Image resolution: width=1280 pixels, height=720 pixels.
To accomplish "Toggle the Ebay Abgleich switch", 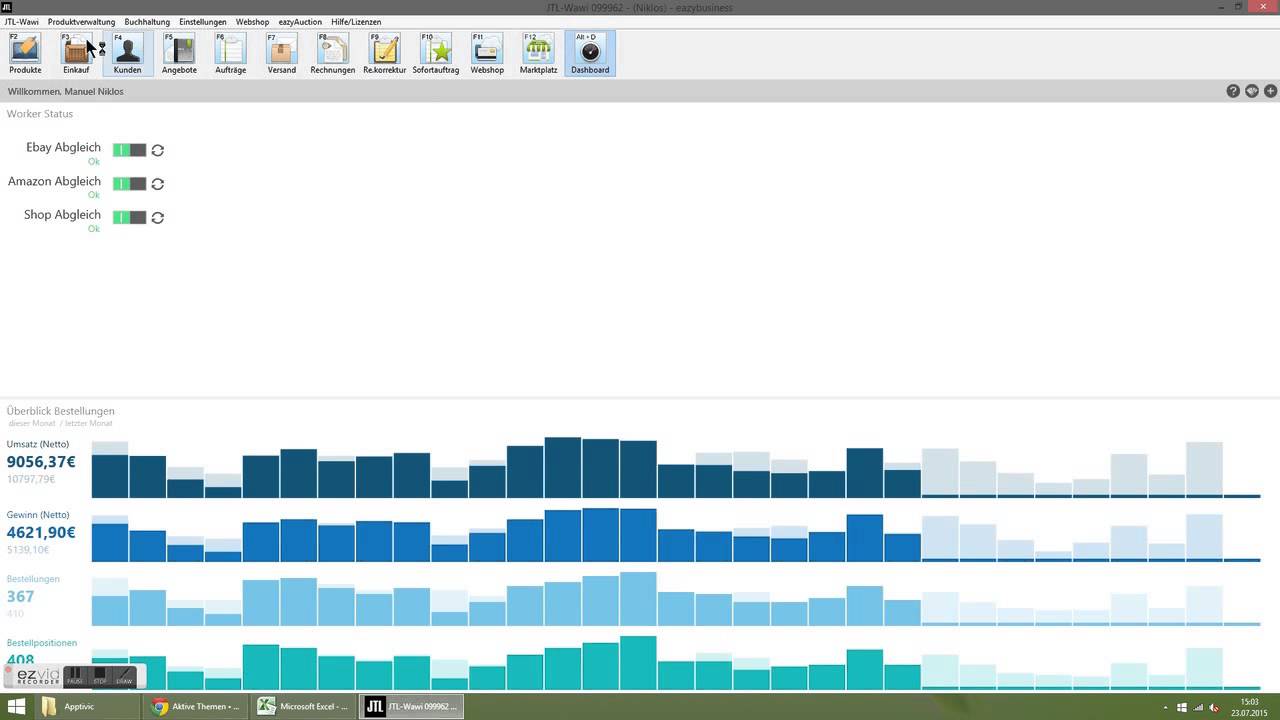I will [x=129, y=150].
